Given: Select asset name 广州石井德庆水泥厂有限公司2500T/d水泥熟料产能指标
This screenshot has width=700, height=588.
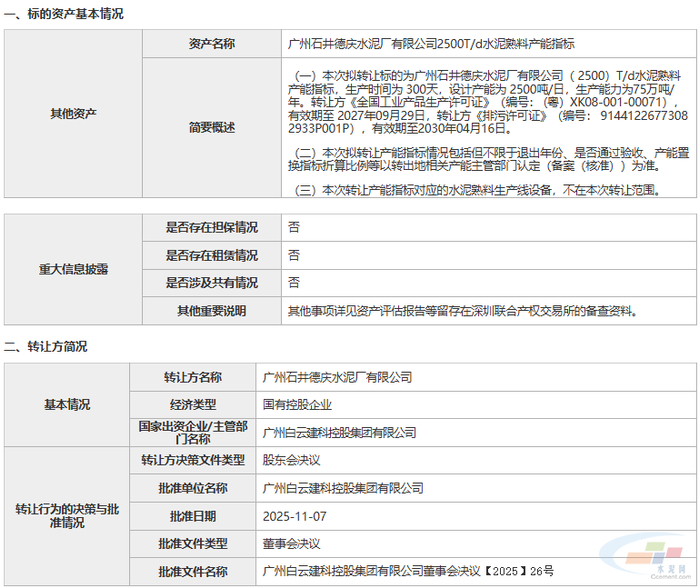Looking at the screenshot, I should click(x=431, y=43).
